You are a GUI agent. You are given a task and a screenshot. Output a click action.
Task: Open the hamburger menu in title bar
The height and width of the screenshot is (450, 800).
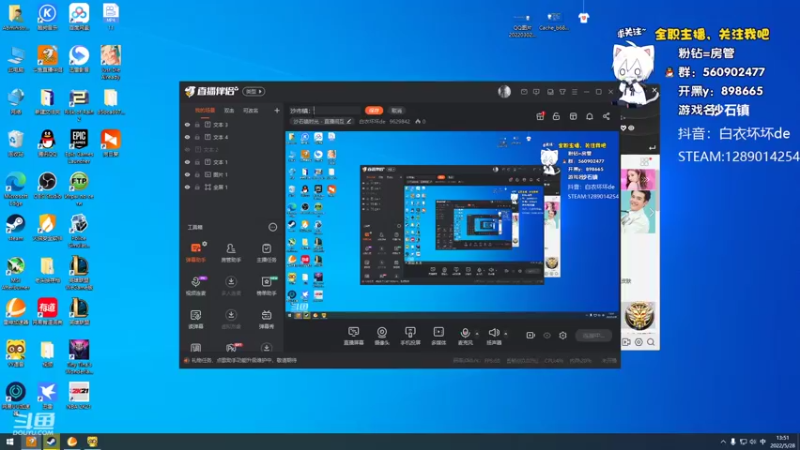click(574, 92)
